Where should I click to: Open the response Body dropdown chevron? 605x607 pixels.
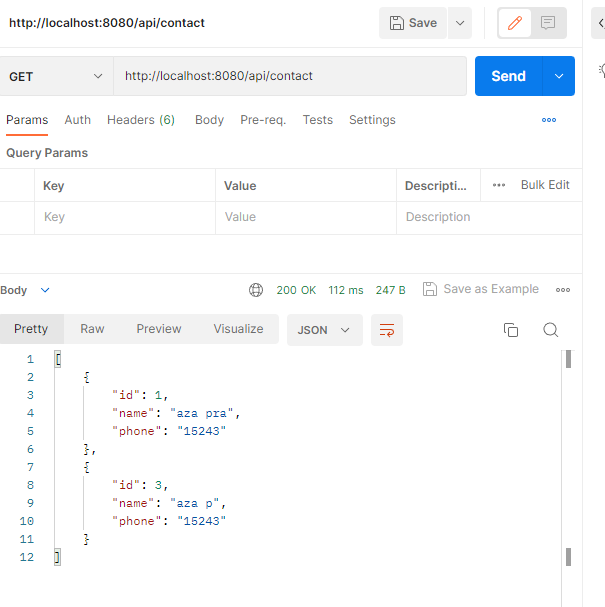[x=45, y=290]
